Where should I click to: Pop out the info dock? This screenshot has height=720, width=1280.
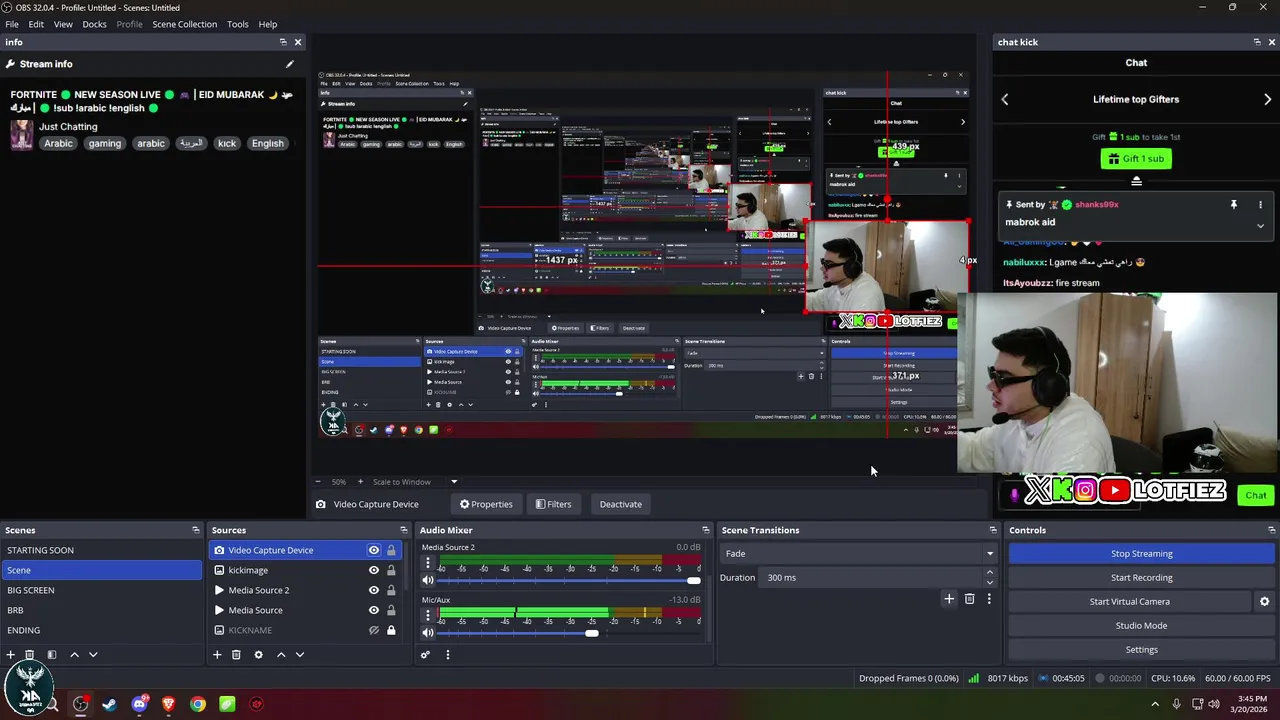coord(283,42)
